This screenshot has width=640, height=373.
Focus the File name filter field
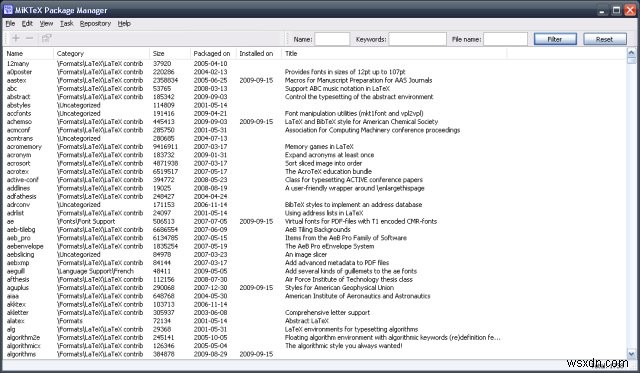coord(505,39)
